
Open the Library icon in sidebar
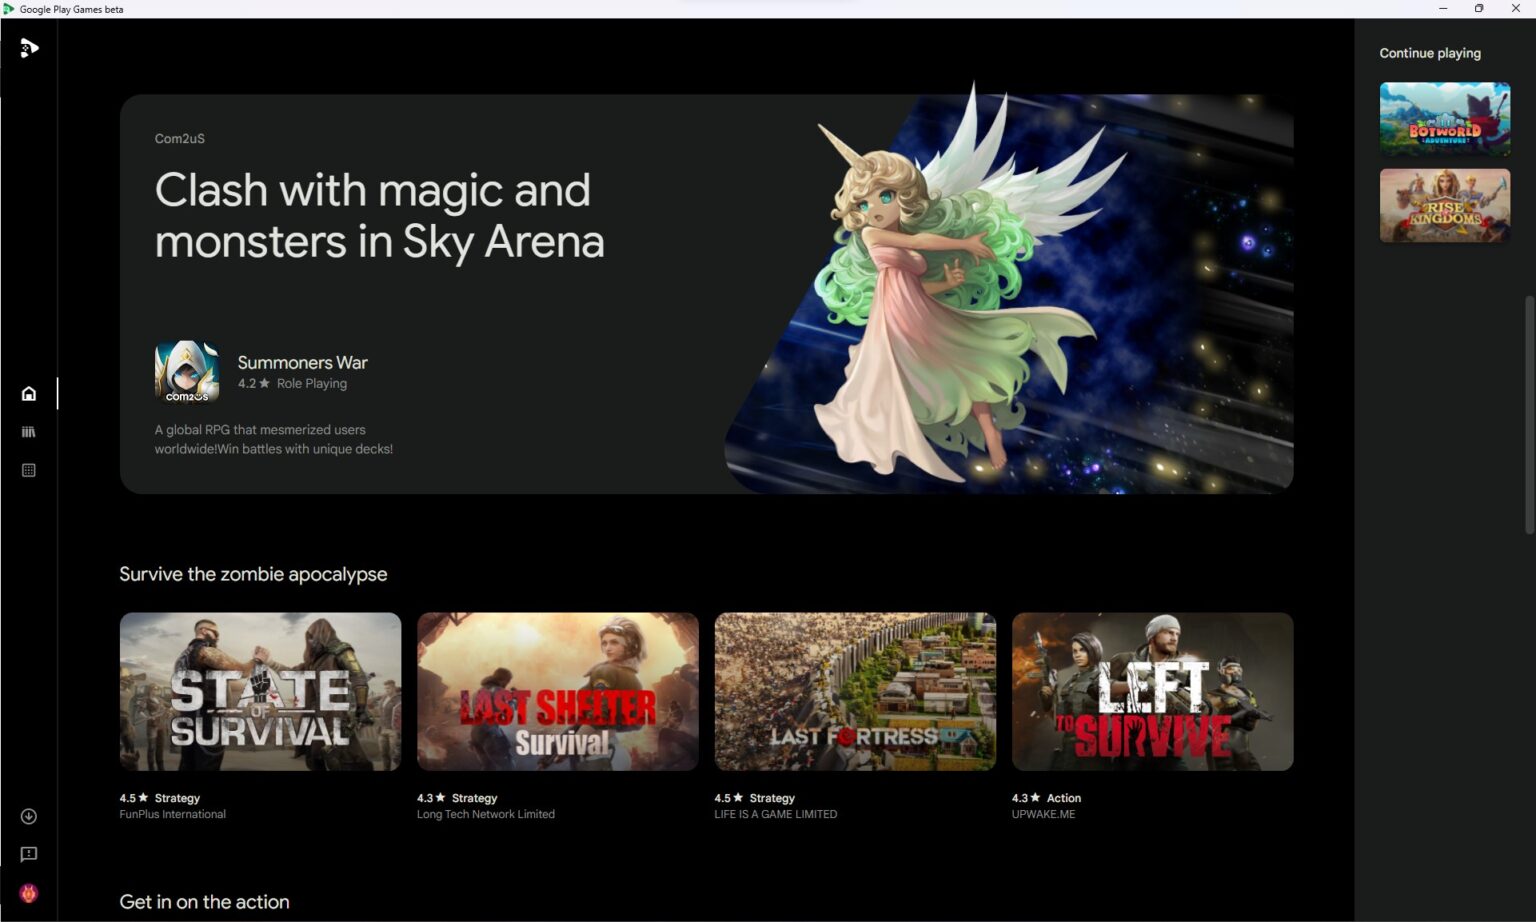29,432
